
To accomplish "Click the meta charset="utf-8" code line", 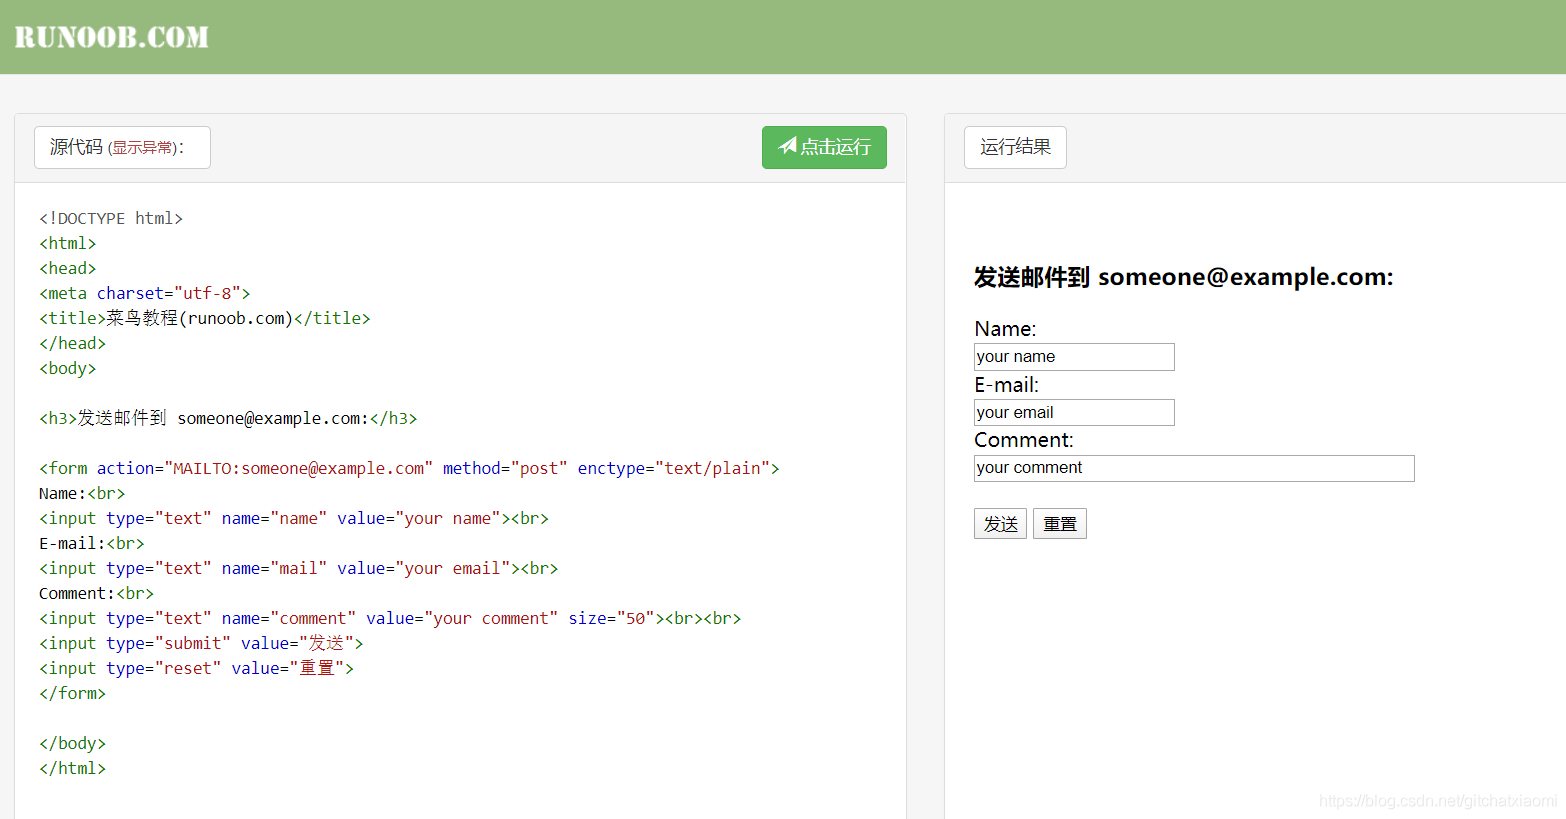I will (x=145, y=293).
